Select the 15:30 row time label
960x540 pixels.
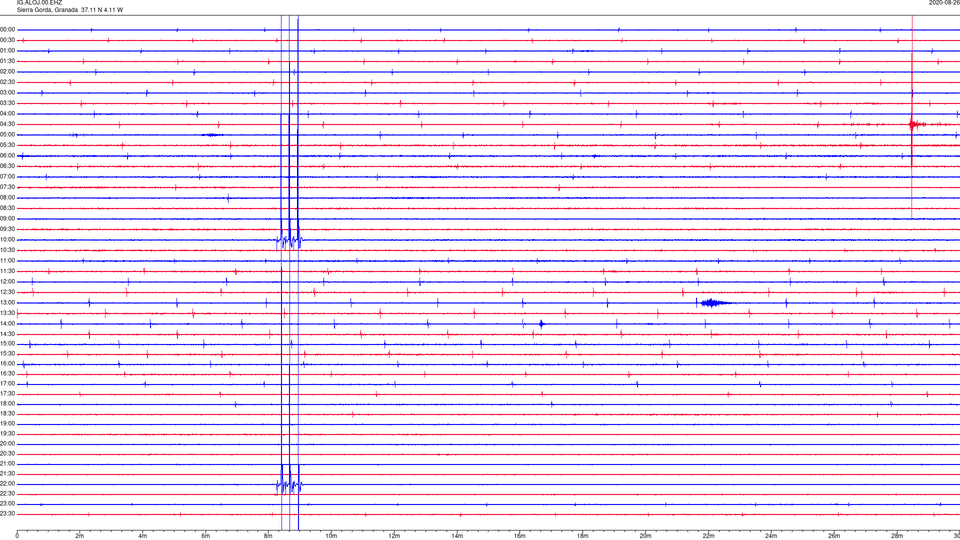[7, 354]
